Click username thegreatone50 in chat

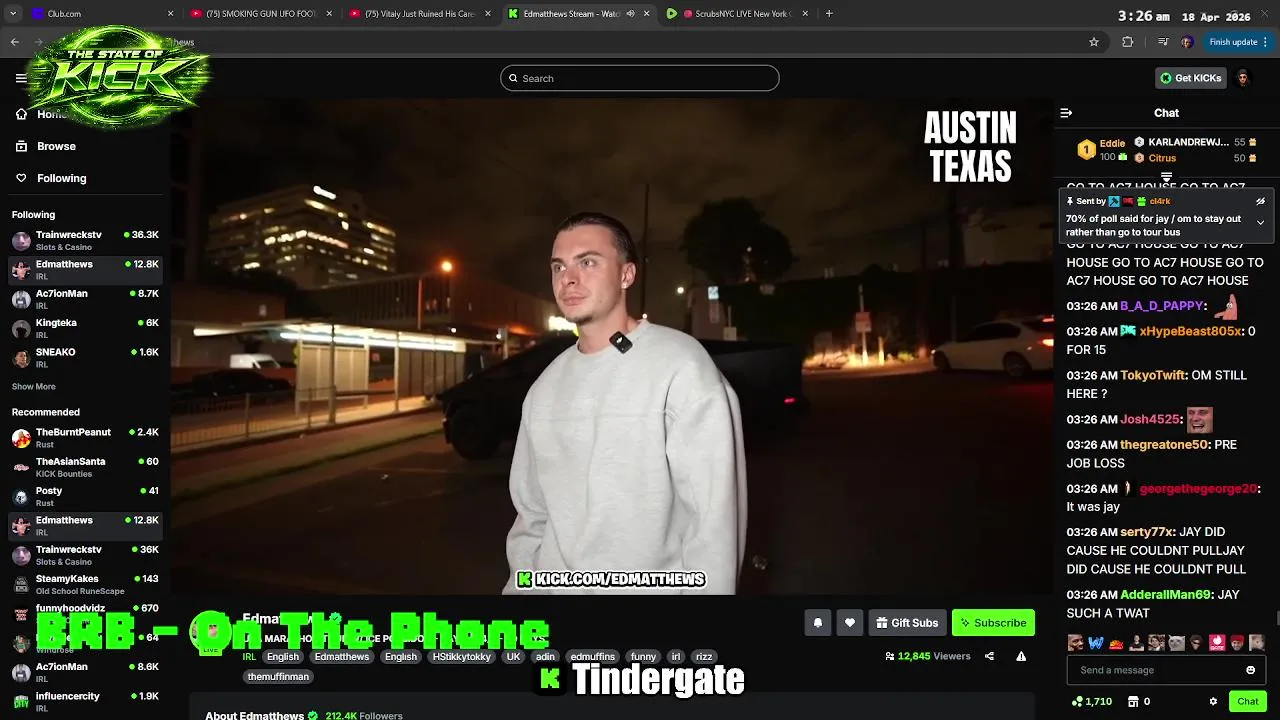click(x=1164, y=444)
